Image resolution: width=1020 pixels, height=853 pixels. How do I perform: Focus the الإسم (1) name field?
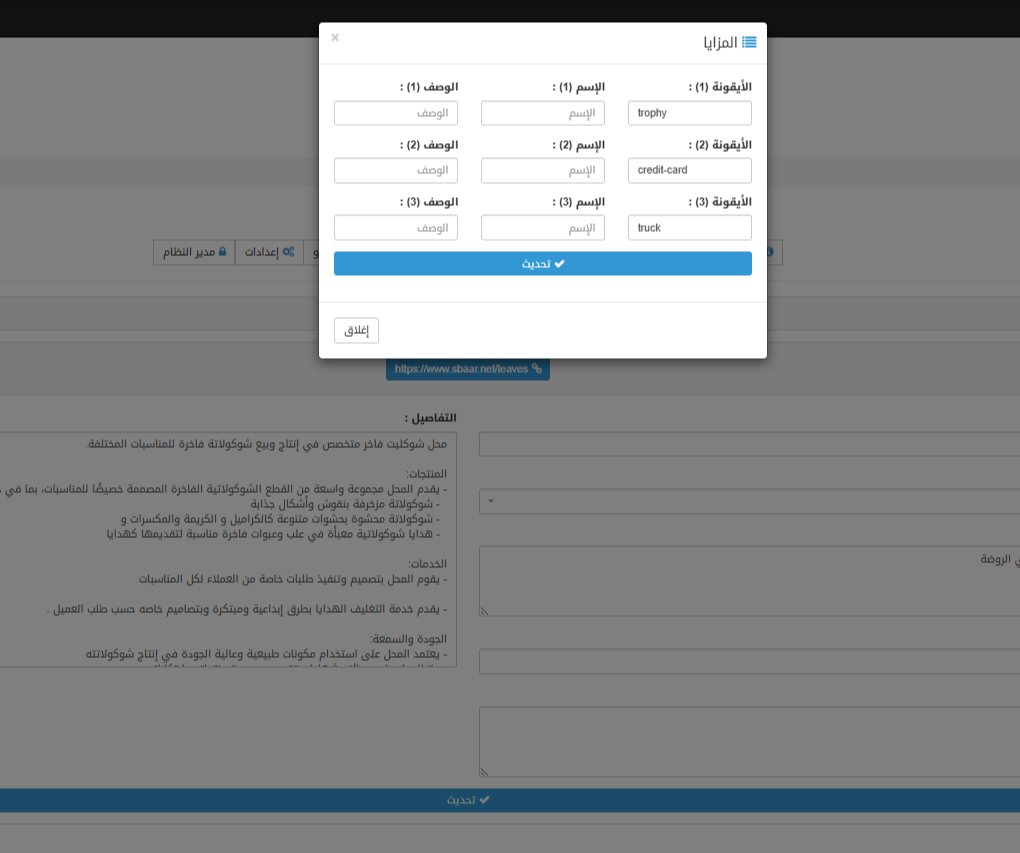tap(543, 113)
